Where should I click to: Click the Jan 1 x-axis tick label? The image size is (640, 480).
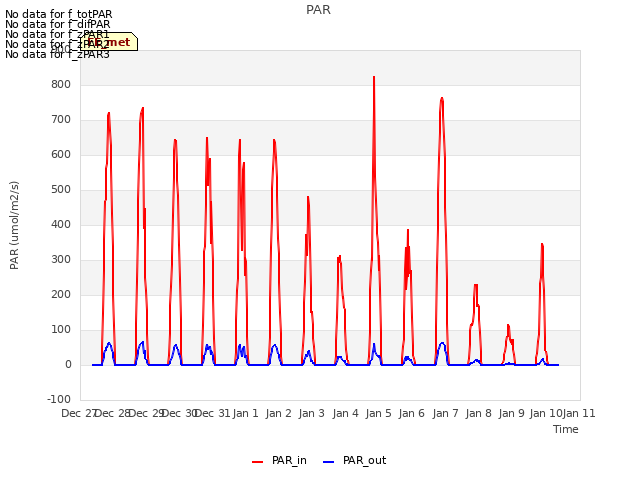click(246, 413)
